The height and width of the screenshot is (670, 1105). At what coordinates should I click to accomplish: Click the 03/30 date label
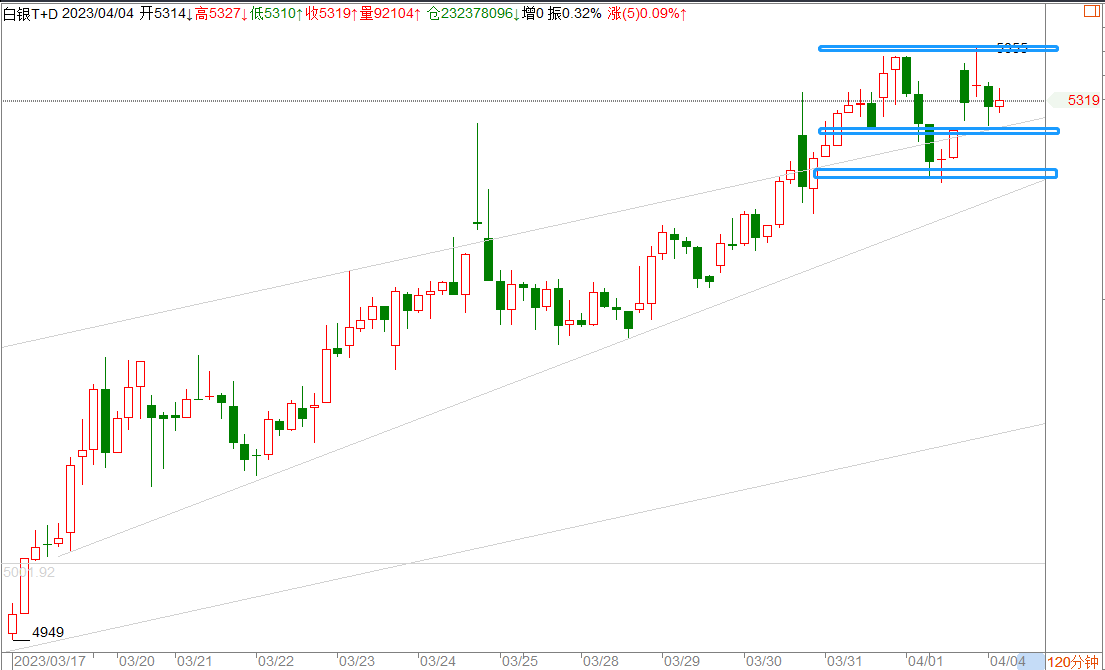pos(764,662)
